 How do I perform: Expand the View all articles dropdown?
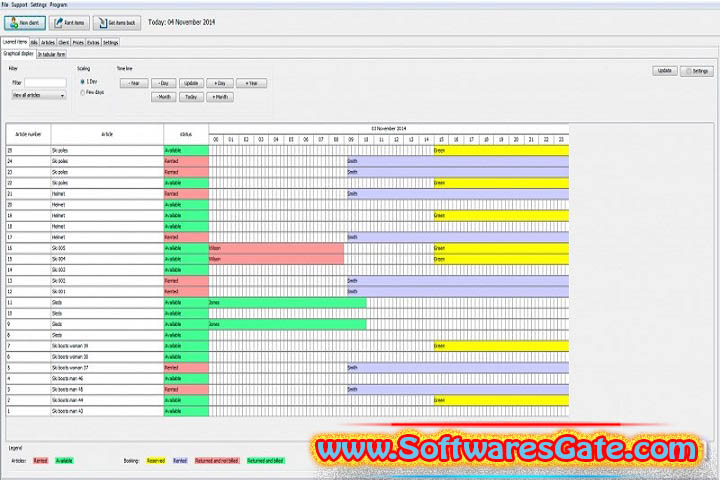39,95
